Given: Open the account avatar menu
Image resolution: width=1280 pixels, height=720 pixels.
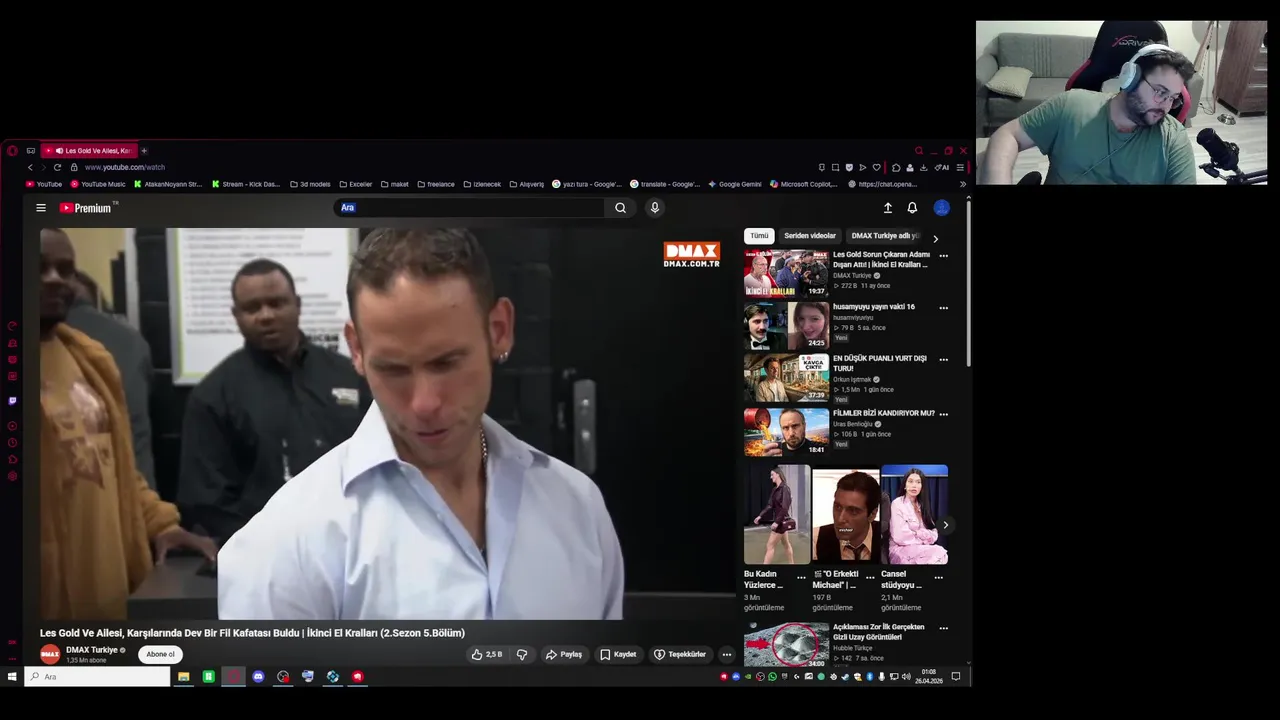Looking at the screenshot, I should pos(941,208).
